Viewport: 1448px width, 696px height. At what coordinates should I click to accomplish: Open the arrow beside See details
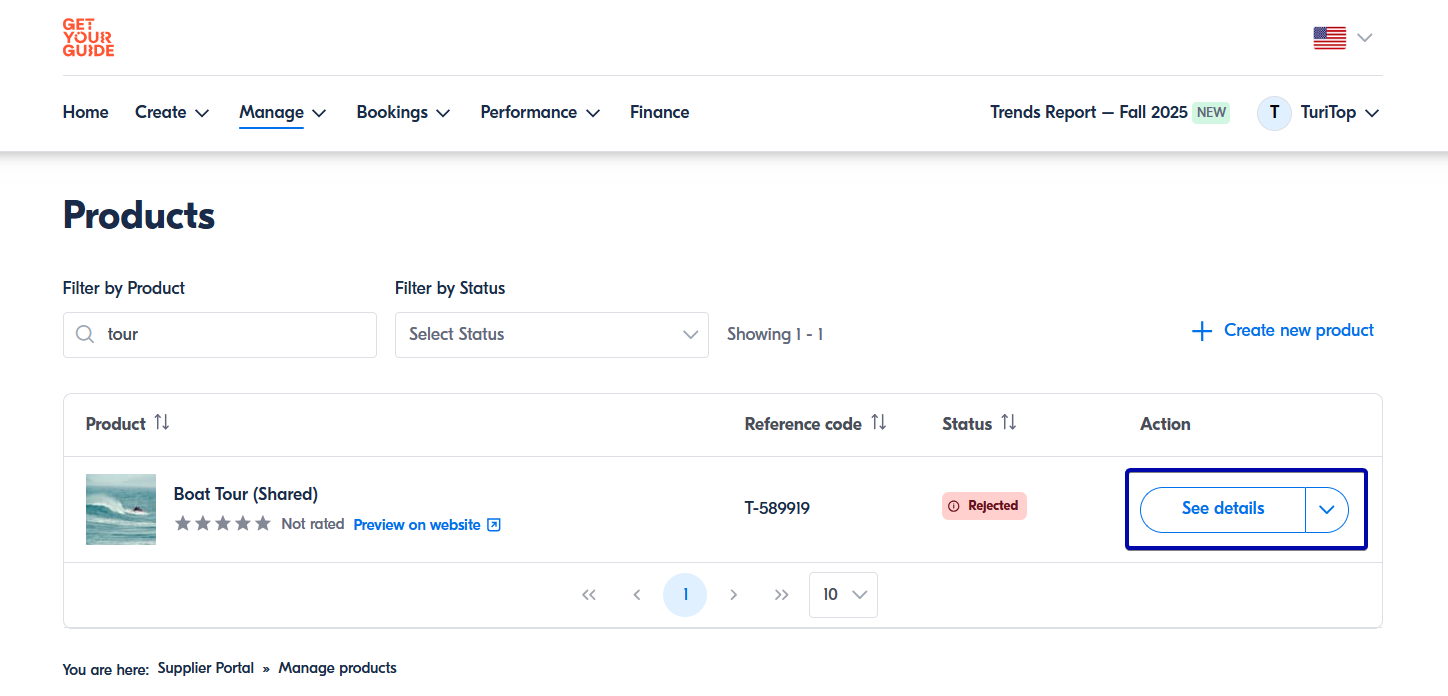pos(1327,509)
